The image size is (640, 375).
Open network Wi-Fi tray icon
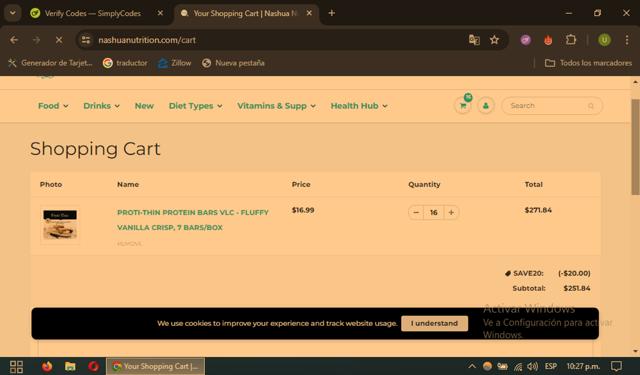518,366
